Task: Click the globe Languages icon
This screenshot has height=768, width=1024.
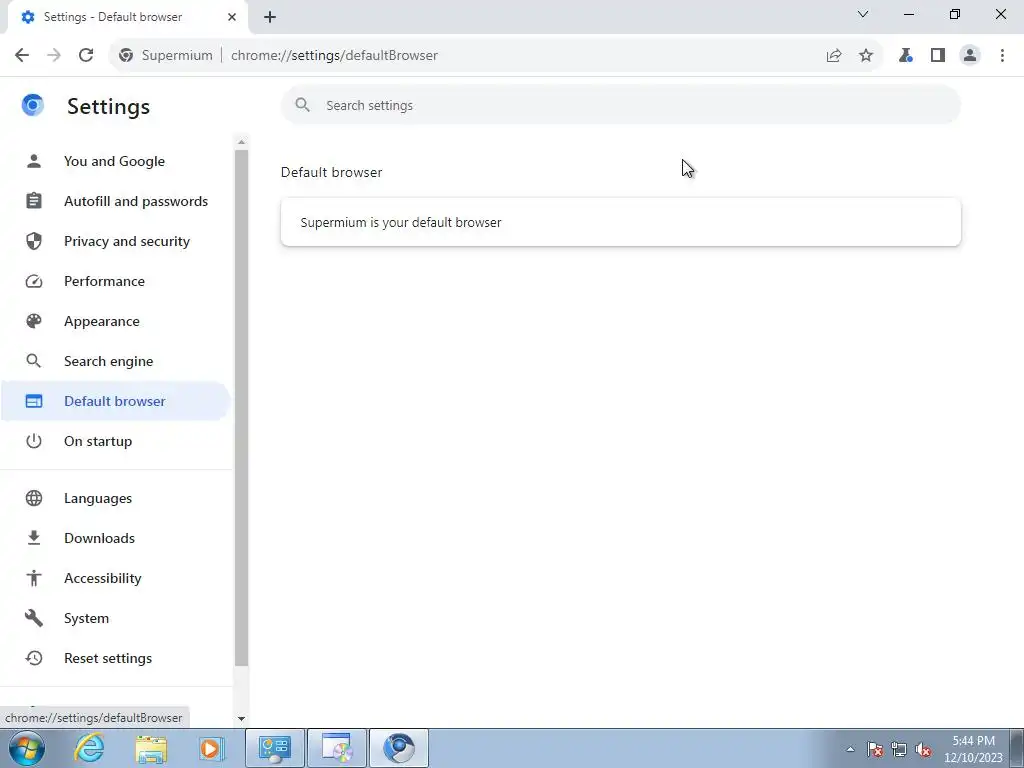Action: tap(34, 498)
